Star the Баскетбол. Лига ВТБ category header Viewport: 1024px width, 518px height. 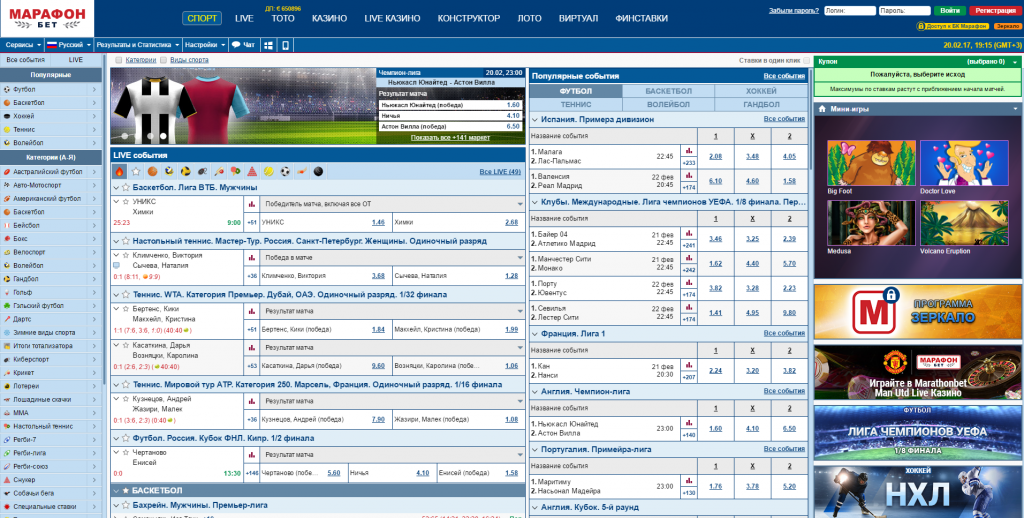[125, 187]
